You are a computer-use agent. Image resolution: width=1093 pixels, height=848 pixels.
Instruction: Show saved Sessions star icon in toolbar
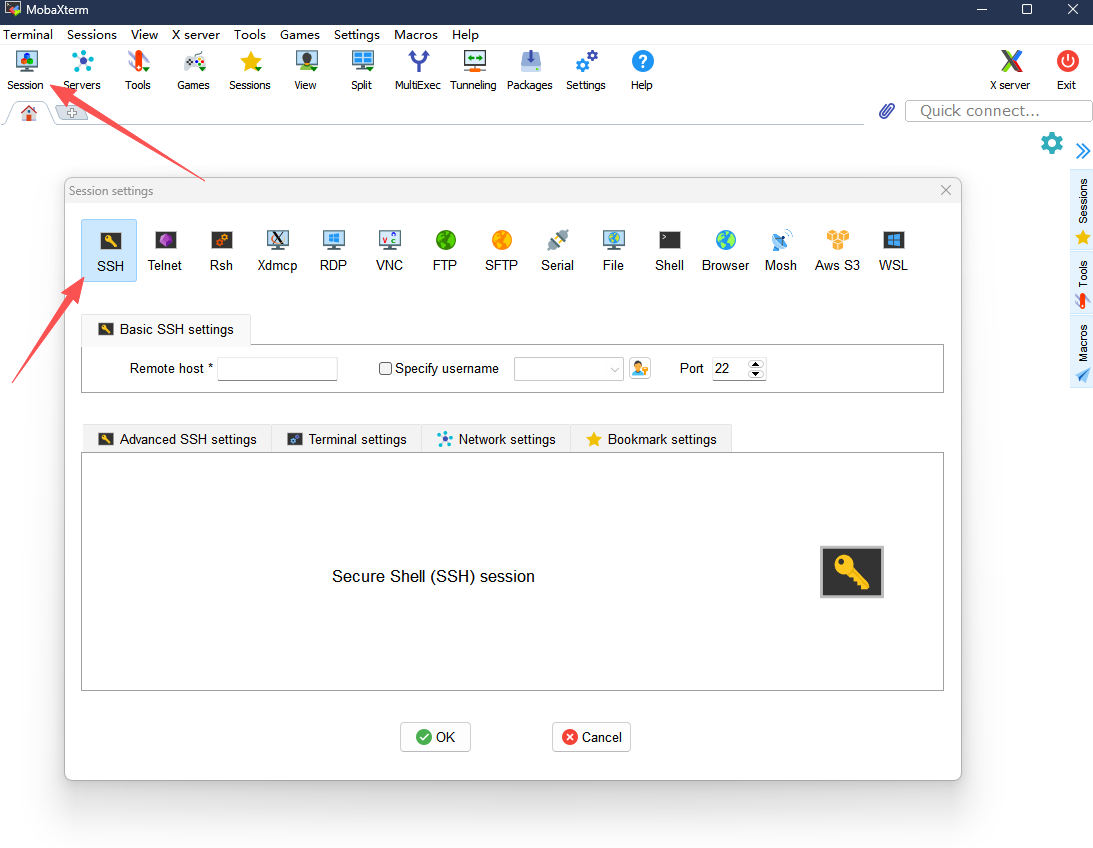250,70
